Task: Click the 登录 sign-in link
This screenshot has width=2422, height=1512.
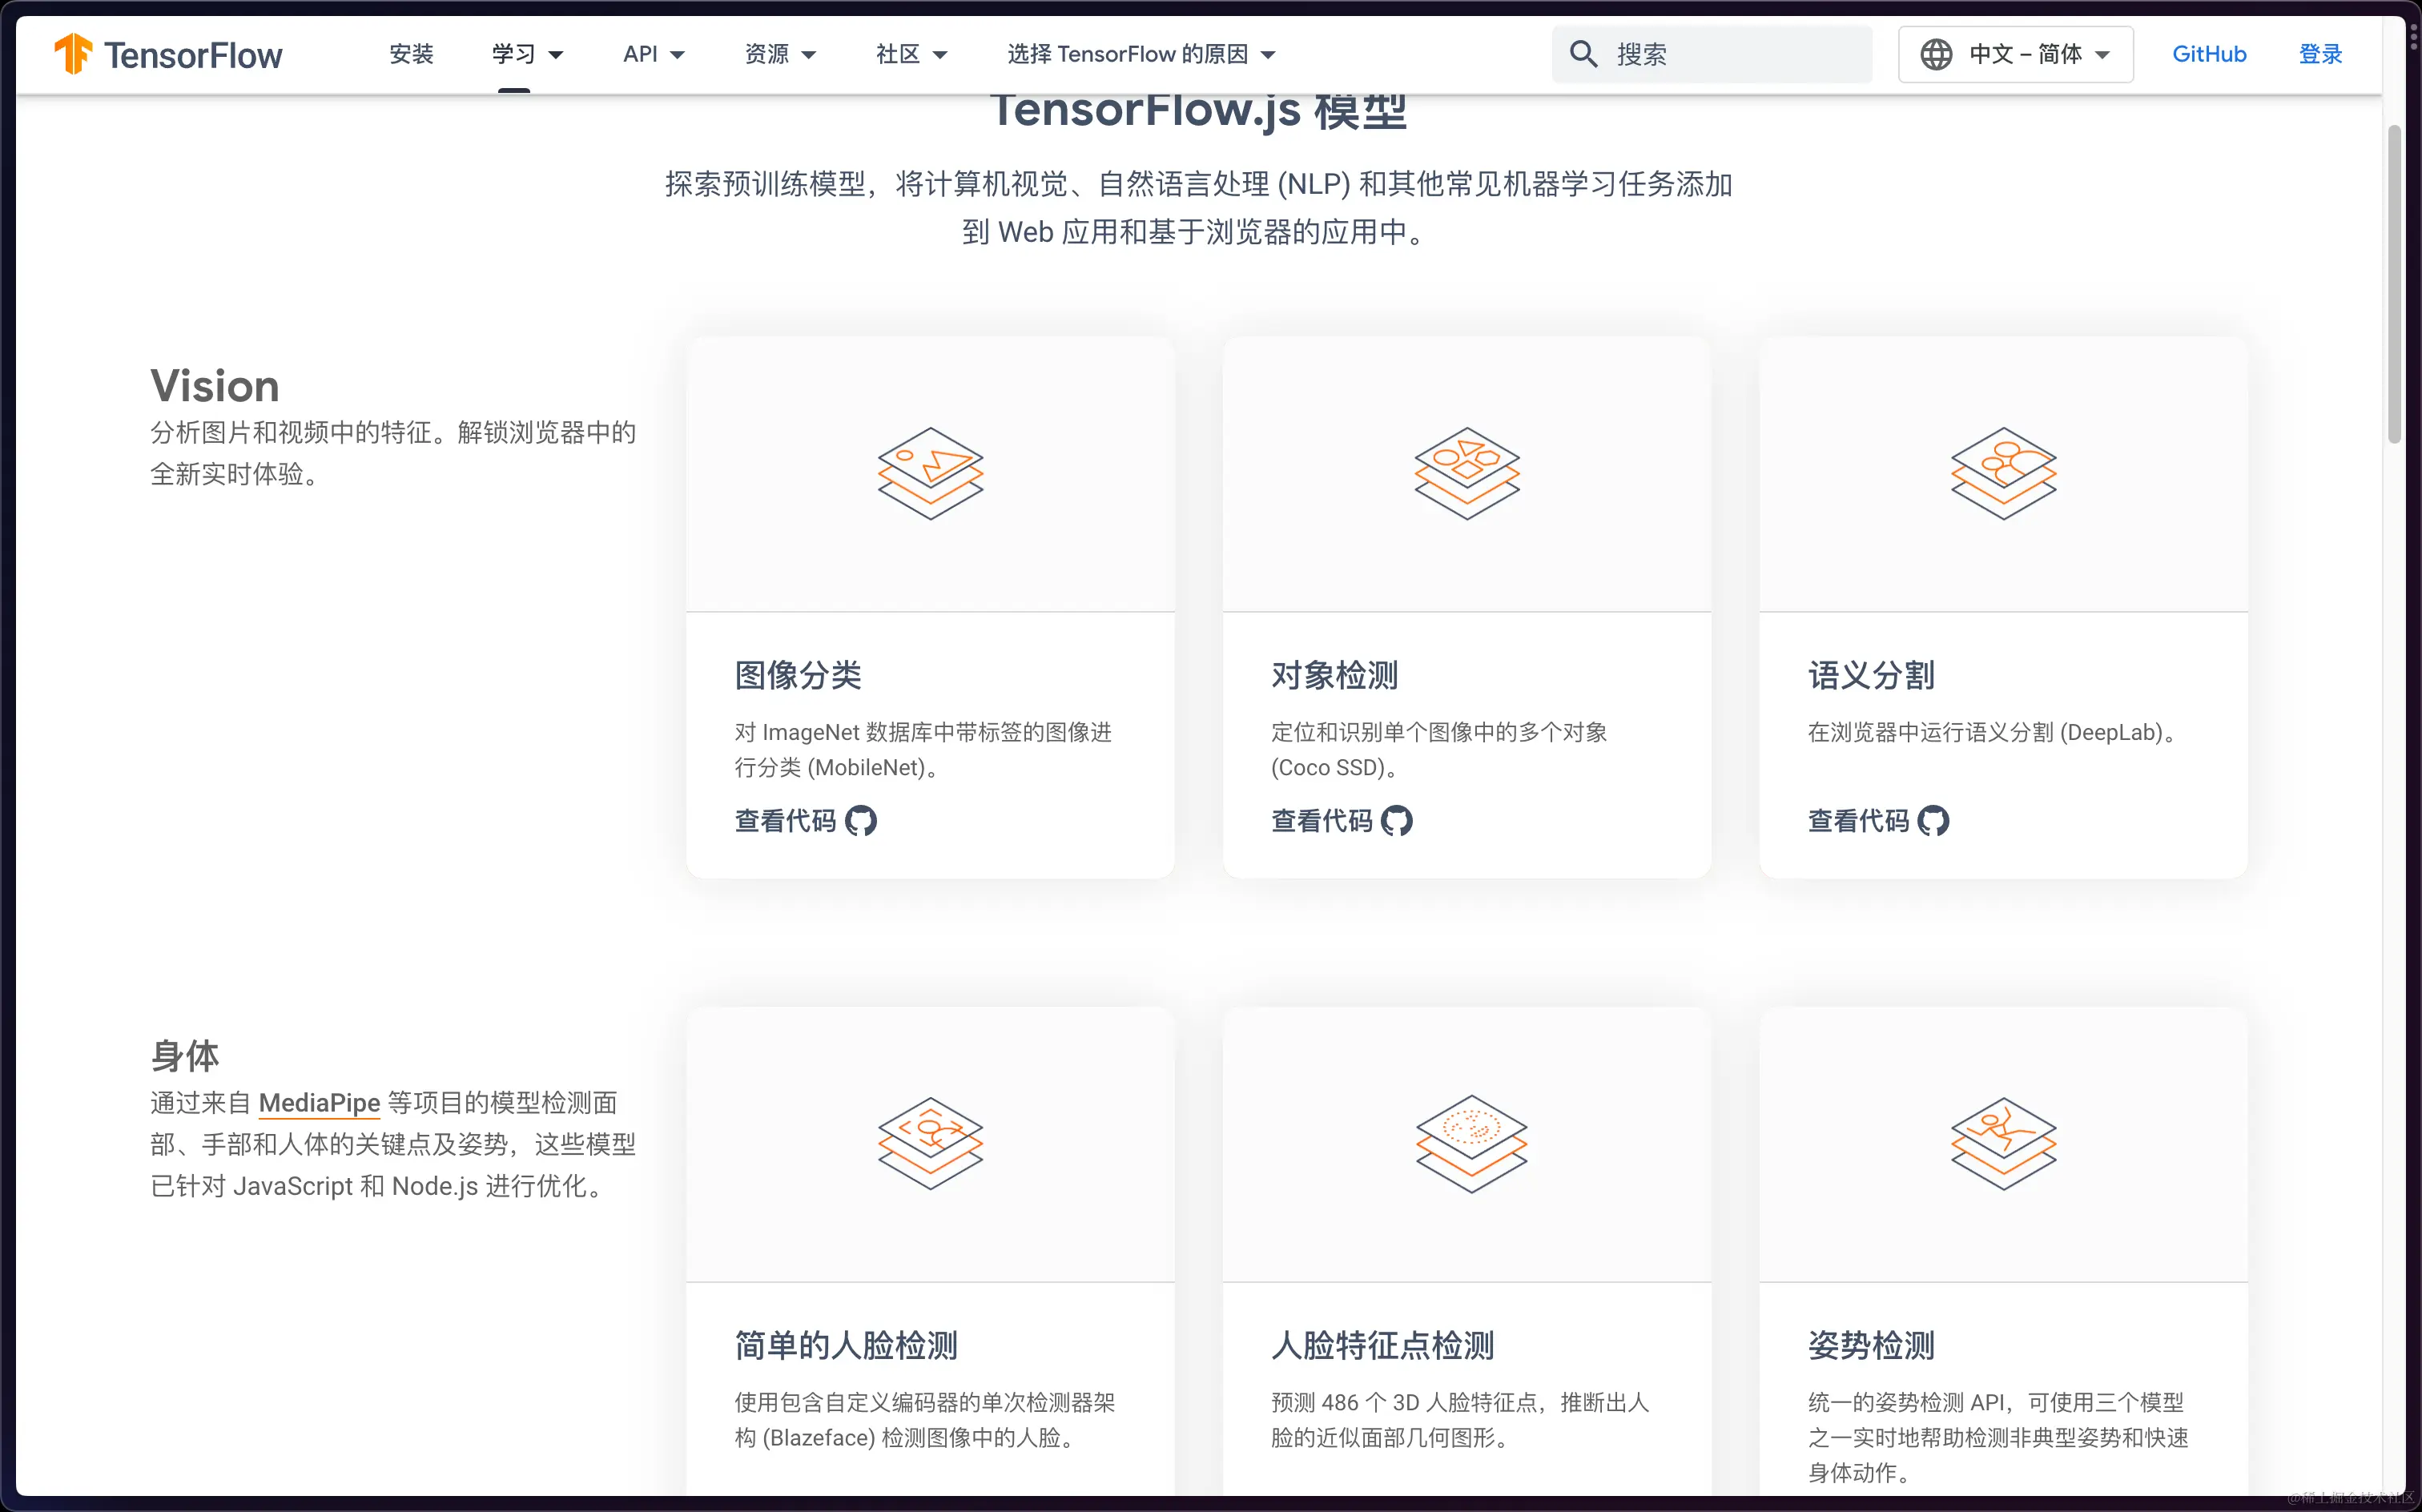Action: (x=2320, y=54)
